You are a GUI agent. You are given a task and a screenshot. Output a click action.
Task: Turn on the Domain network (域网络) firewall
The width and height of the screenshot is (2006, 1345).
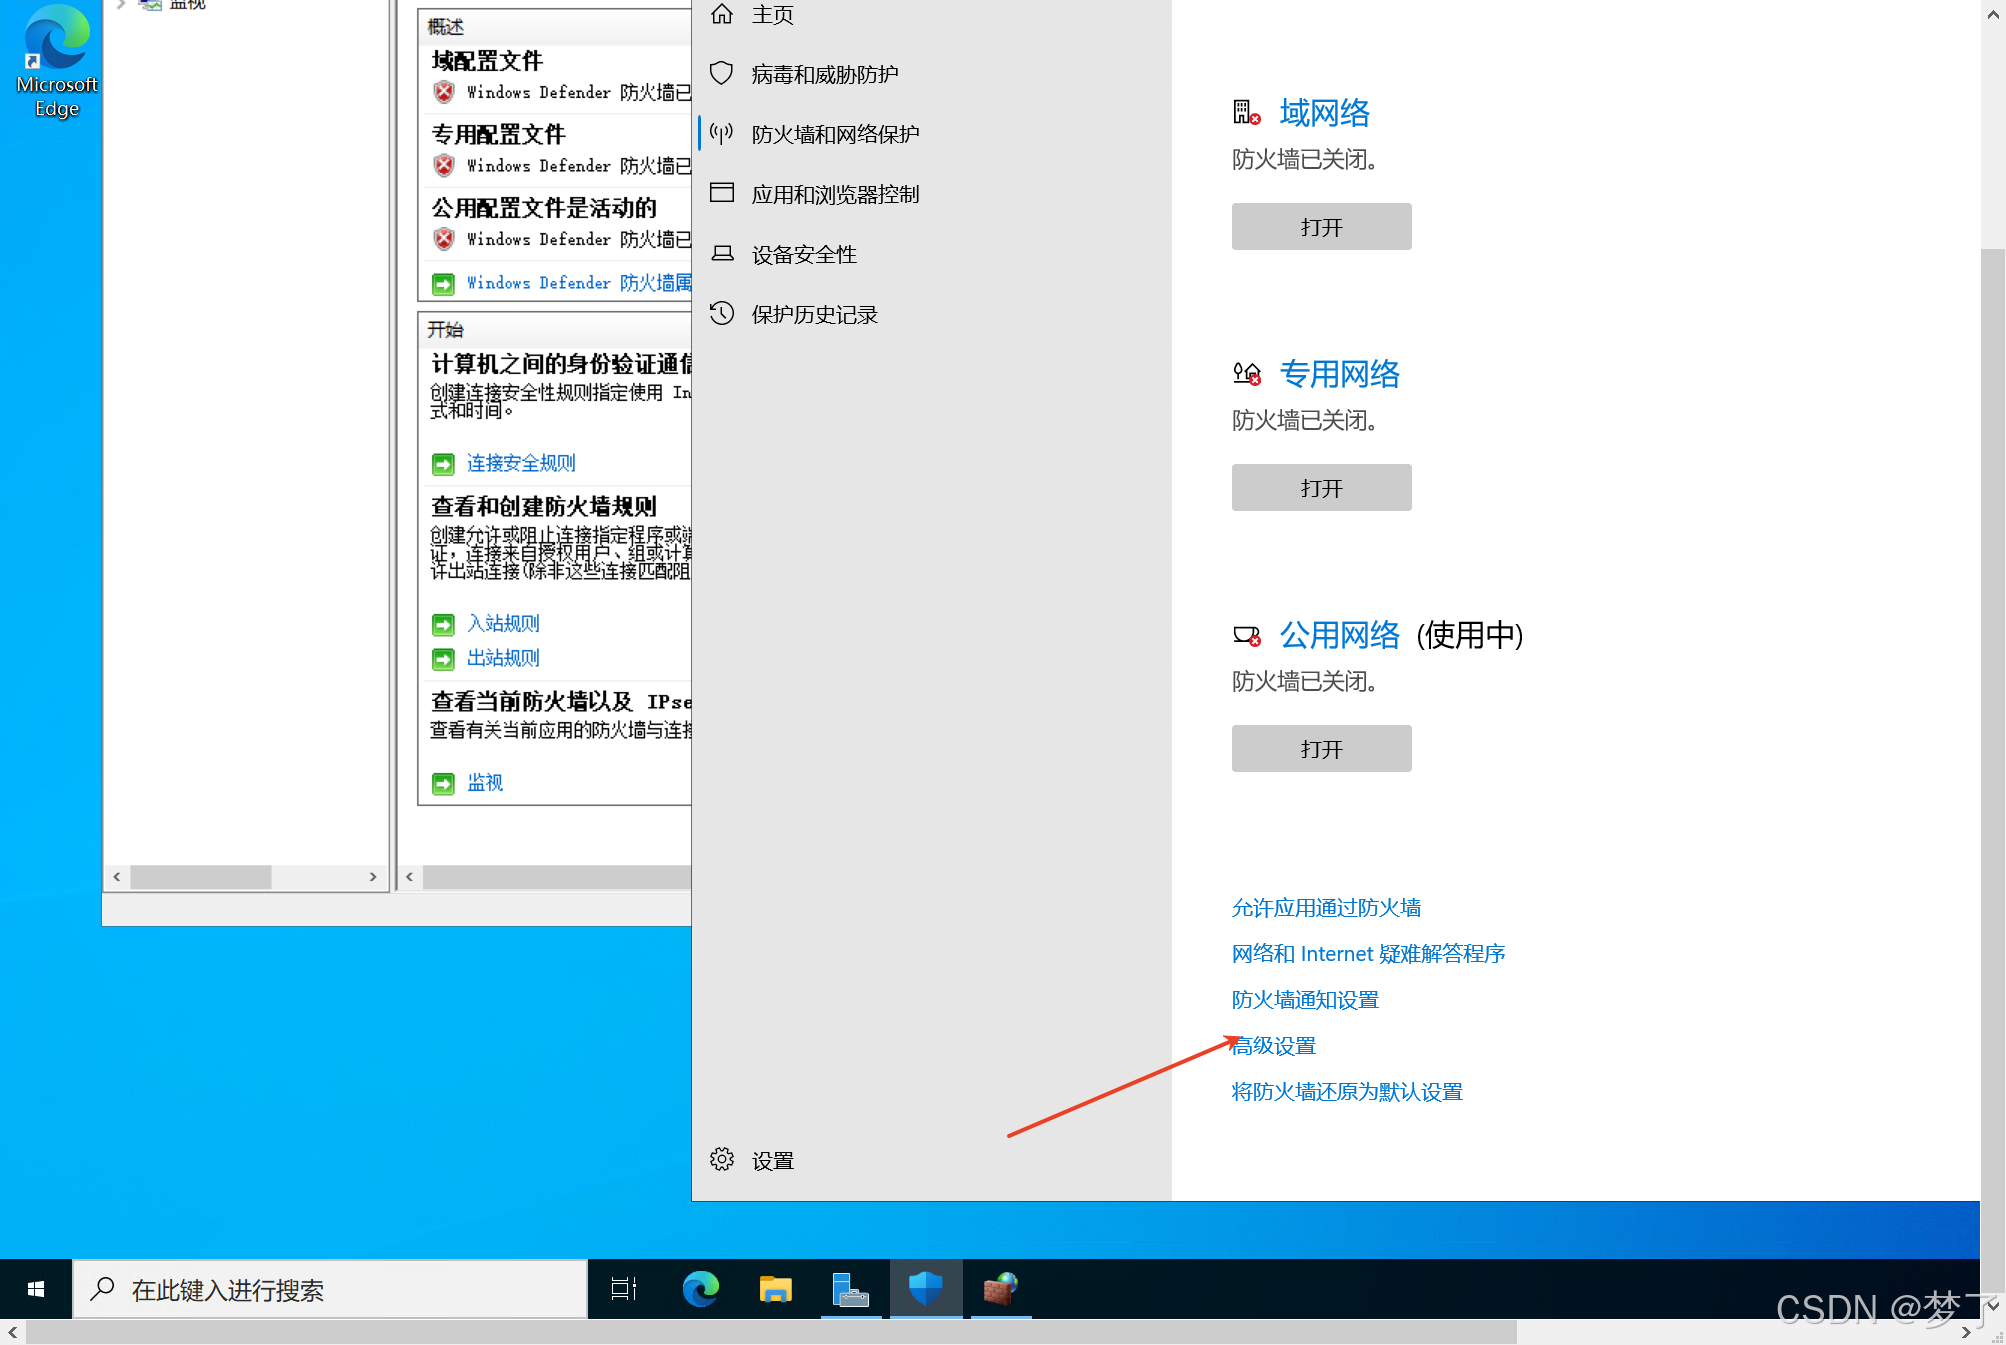1320,227
